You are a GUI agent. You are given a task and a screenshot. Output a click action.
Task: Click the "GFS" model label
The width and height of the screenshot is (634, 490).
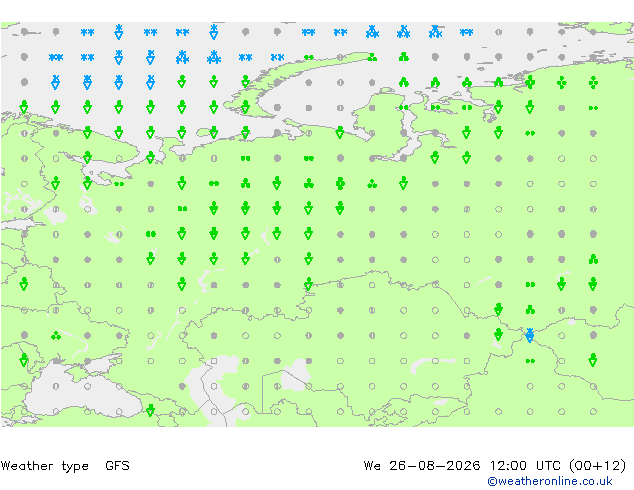click(x=117, y=466)
